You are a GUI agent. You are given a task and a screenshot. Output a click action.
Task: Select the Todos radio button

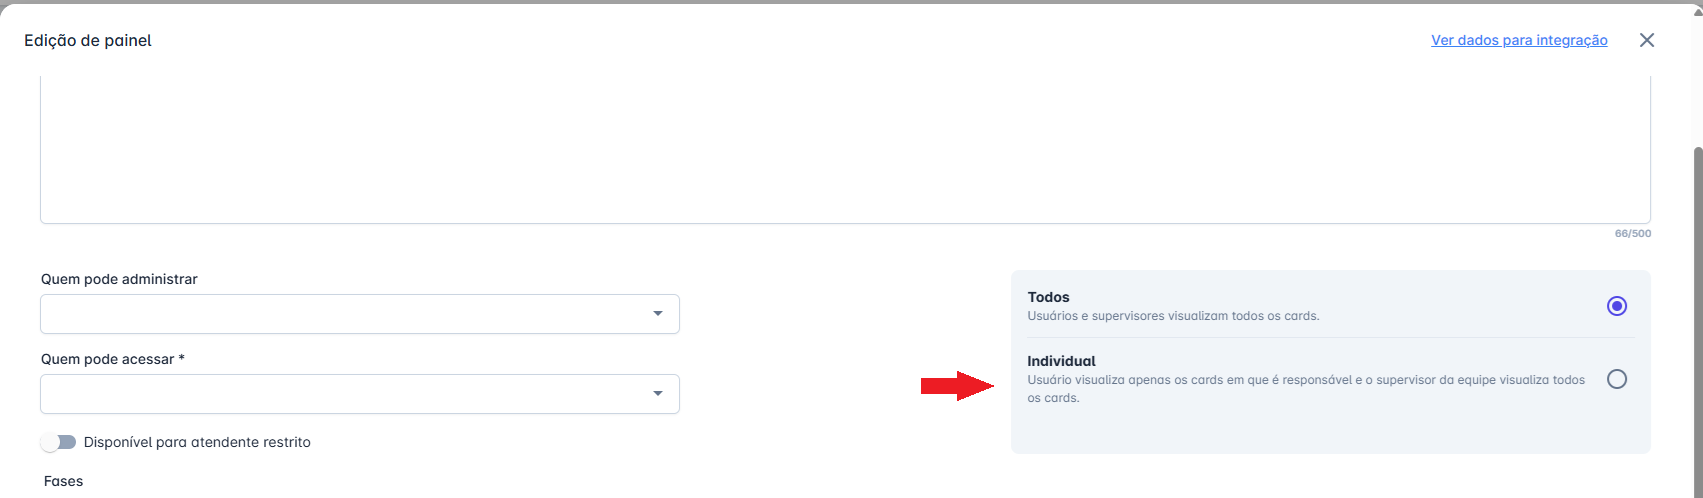1616,306
